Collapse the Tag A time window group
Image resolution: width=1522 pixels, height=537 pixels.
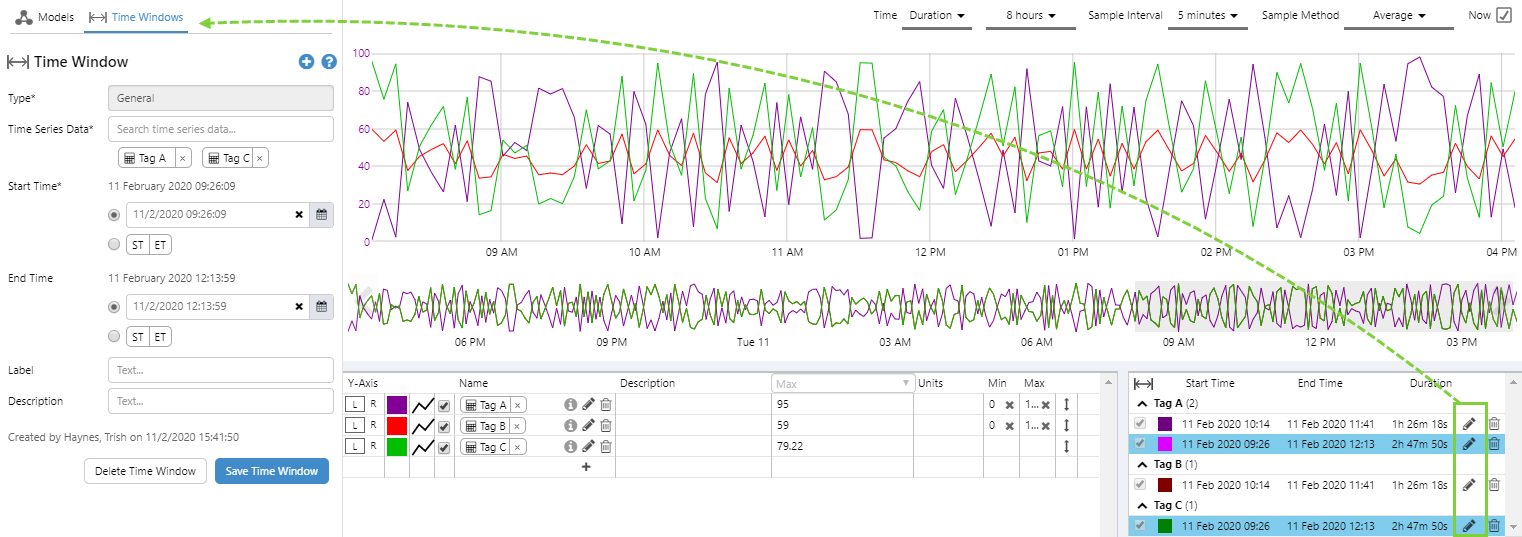pos(1143,403)
